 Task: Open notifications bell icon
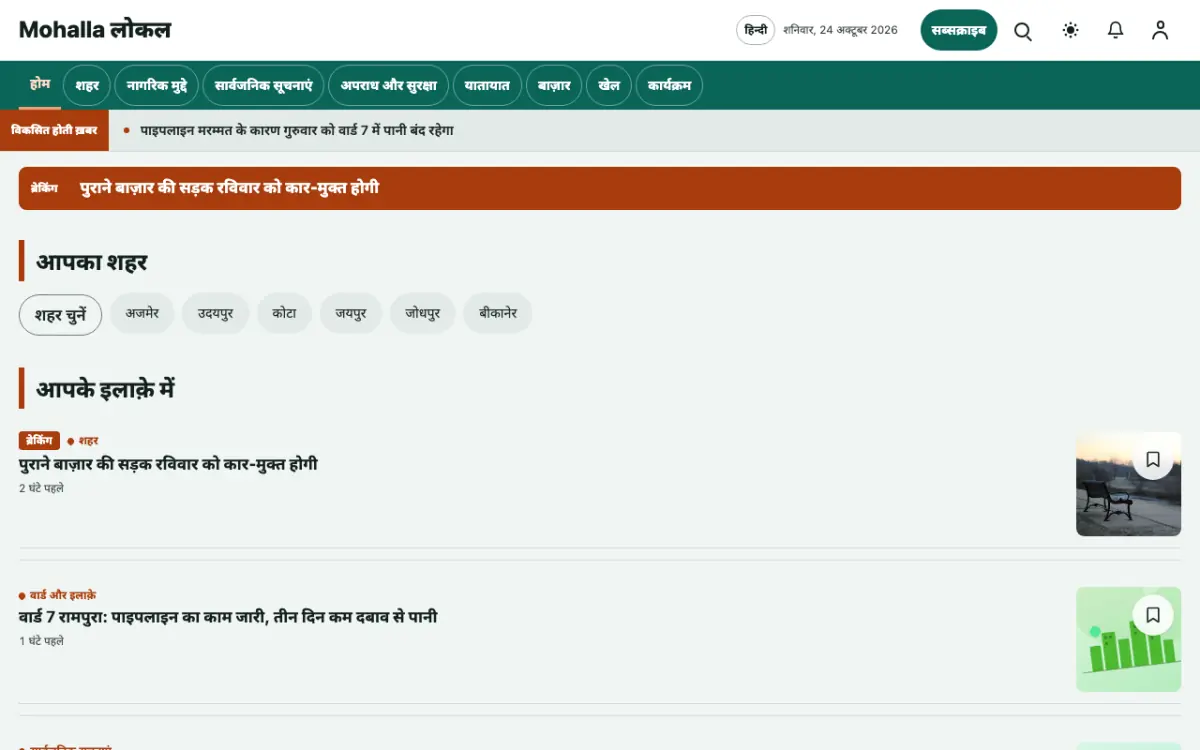tap(1115, 30)
